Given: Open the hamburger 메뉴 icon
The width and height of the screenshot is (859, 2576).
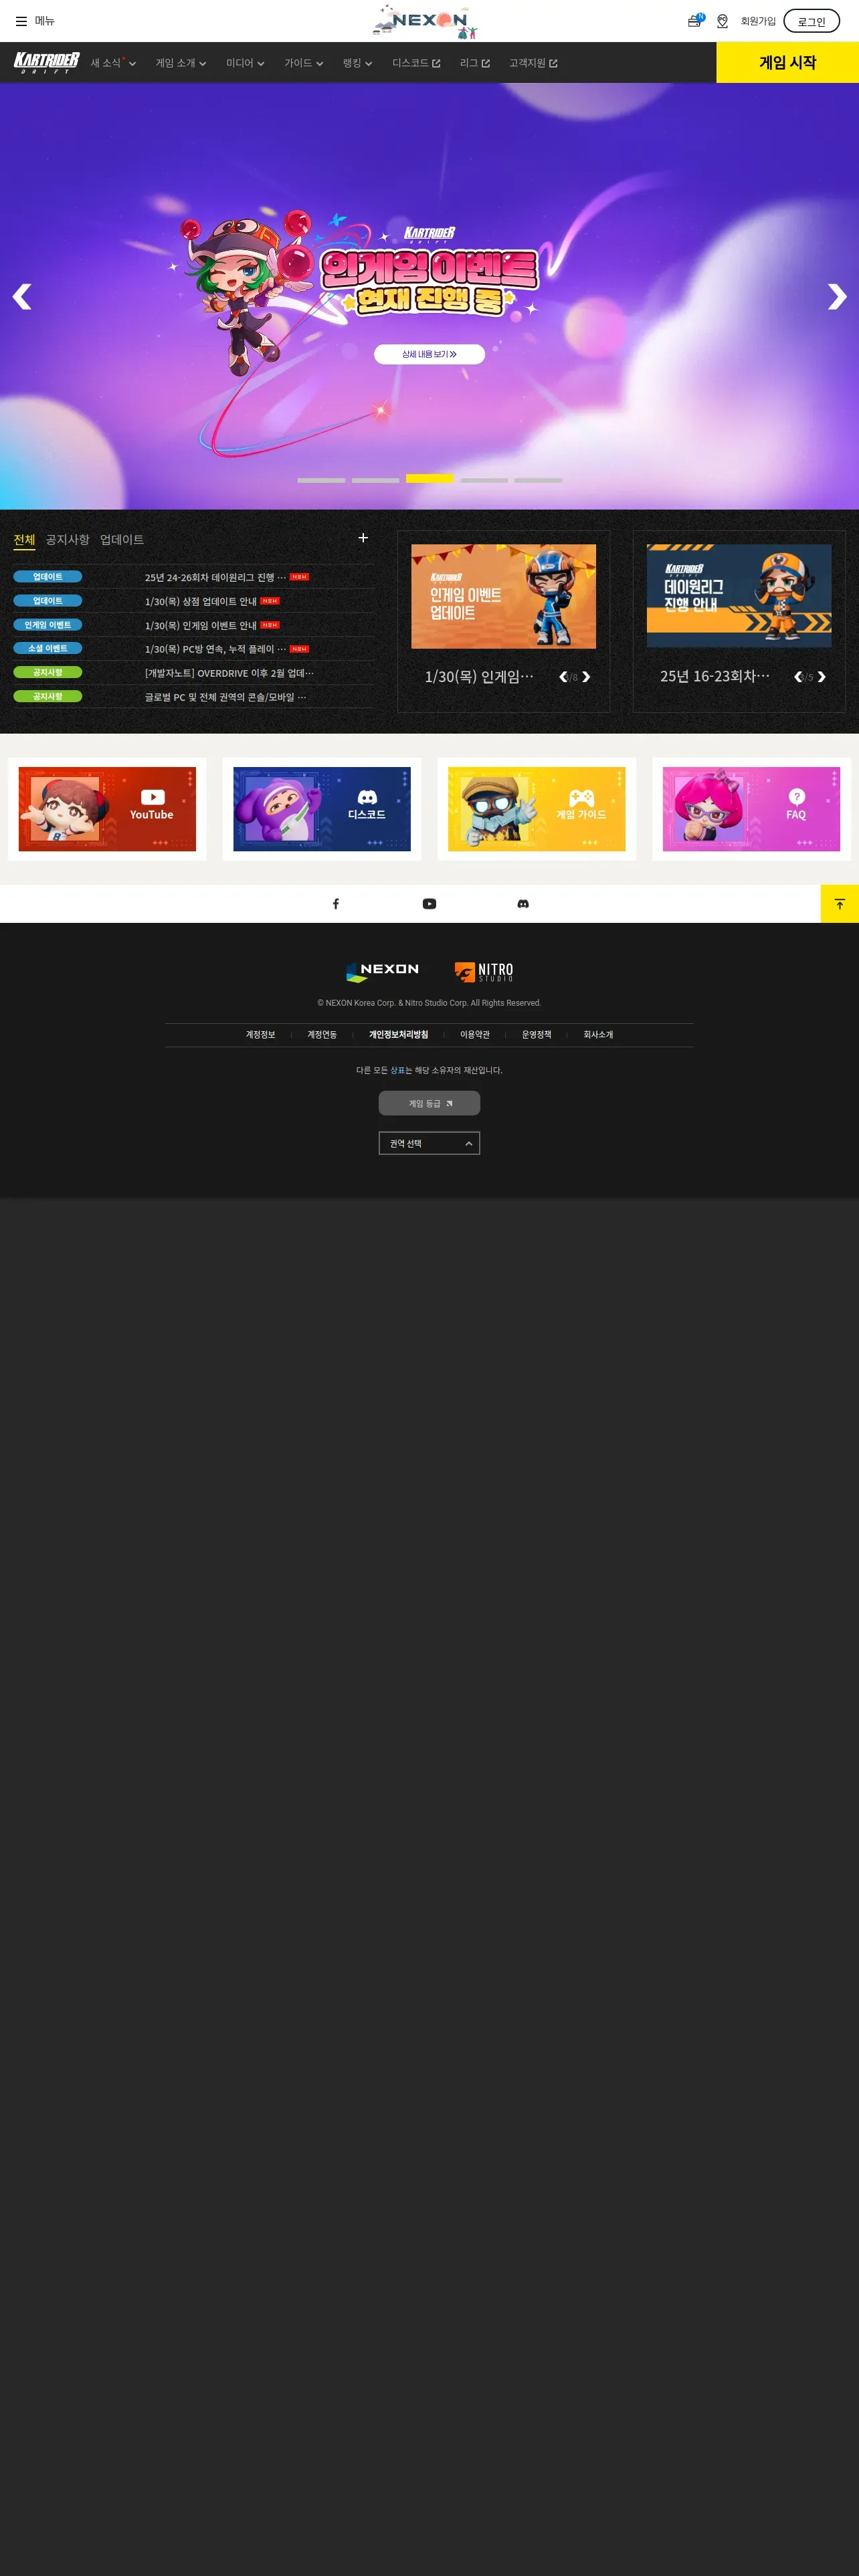Looking at the screenshot, I should [x=21, y=21].
